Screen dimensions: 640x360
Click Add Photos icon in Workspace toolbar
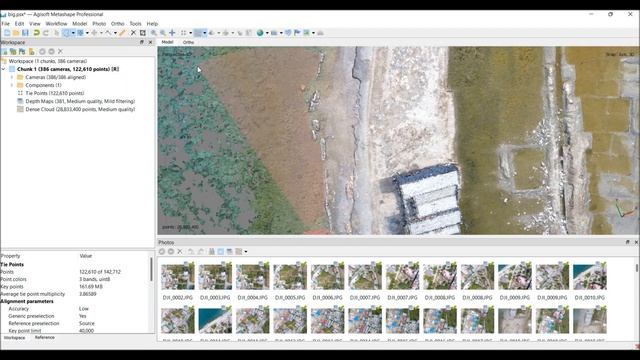tap(13, 51)
